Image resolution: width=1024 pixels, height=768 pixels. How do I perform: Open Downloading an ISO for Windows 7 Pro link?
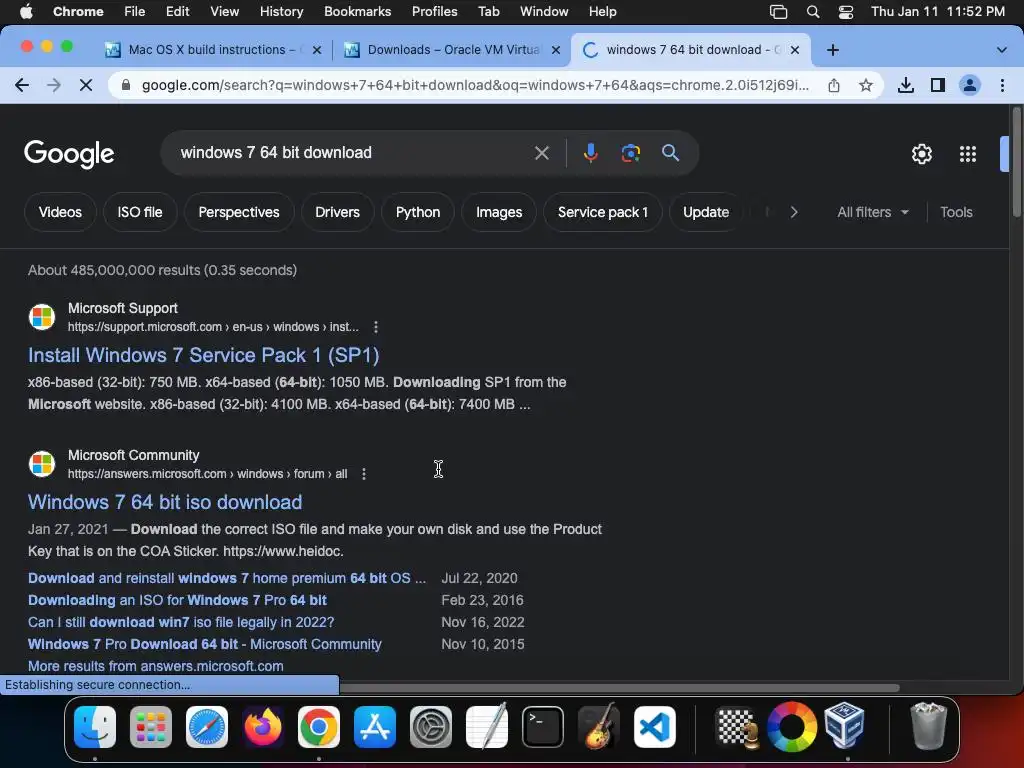[x=178, y=600]
